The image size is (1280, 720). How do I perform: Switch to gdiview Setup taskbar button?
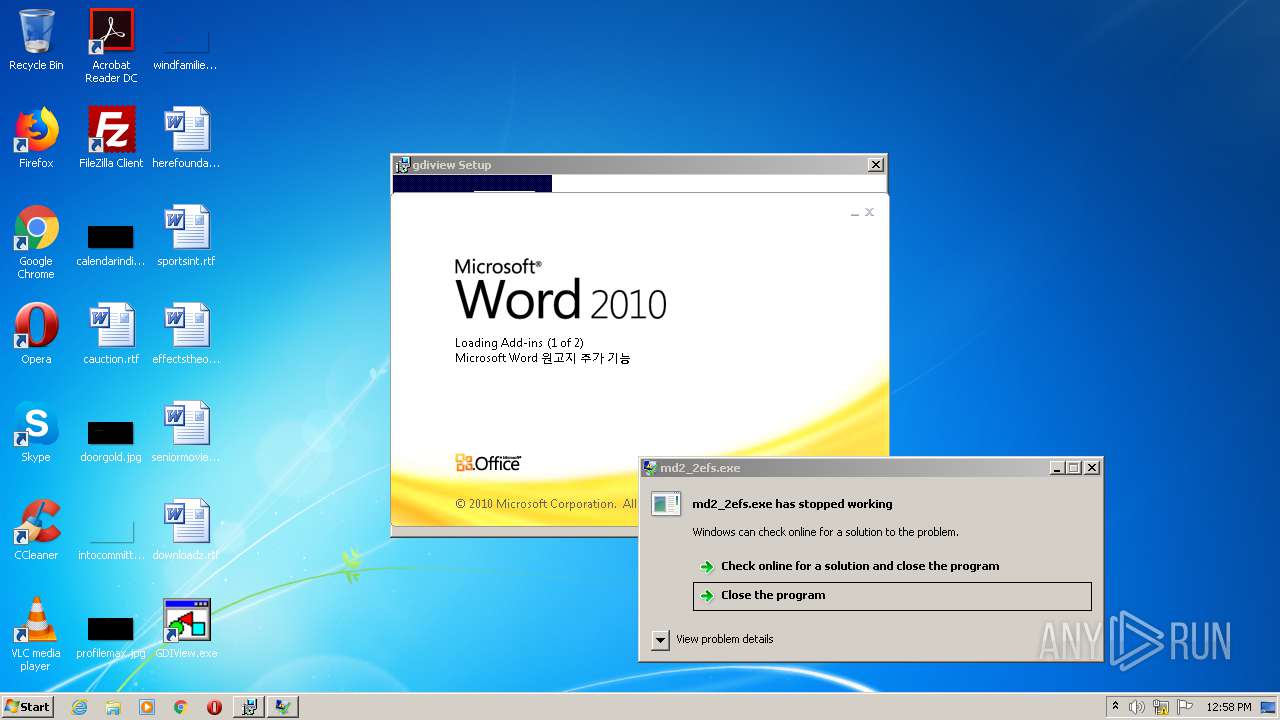pos(249,707)
